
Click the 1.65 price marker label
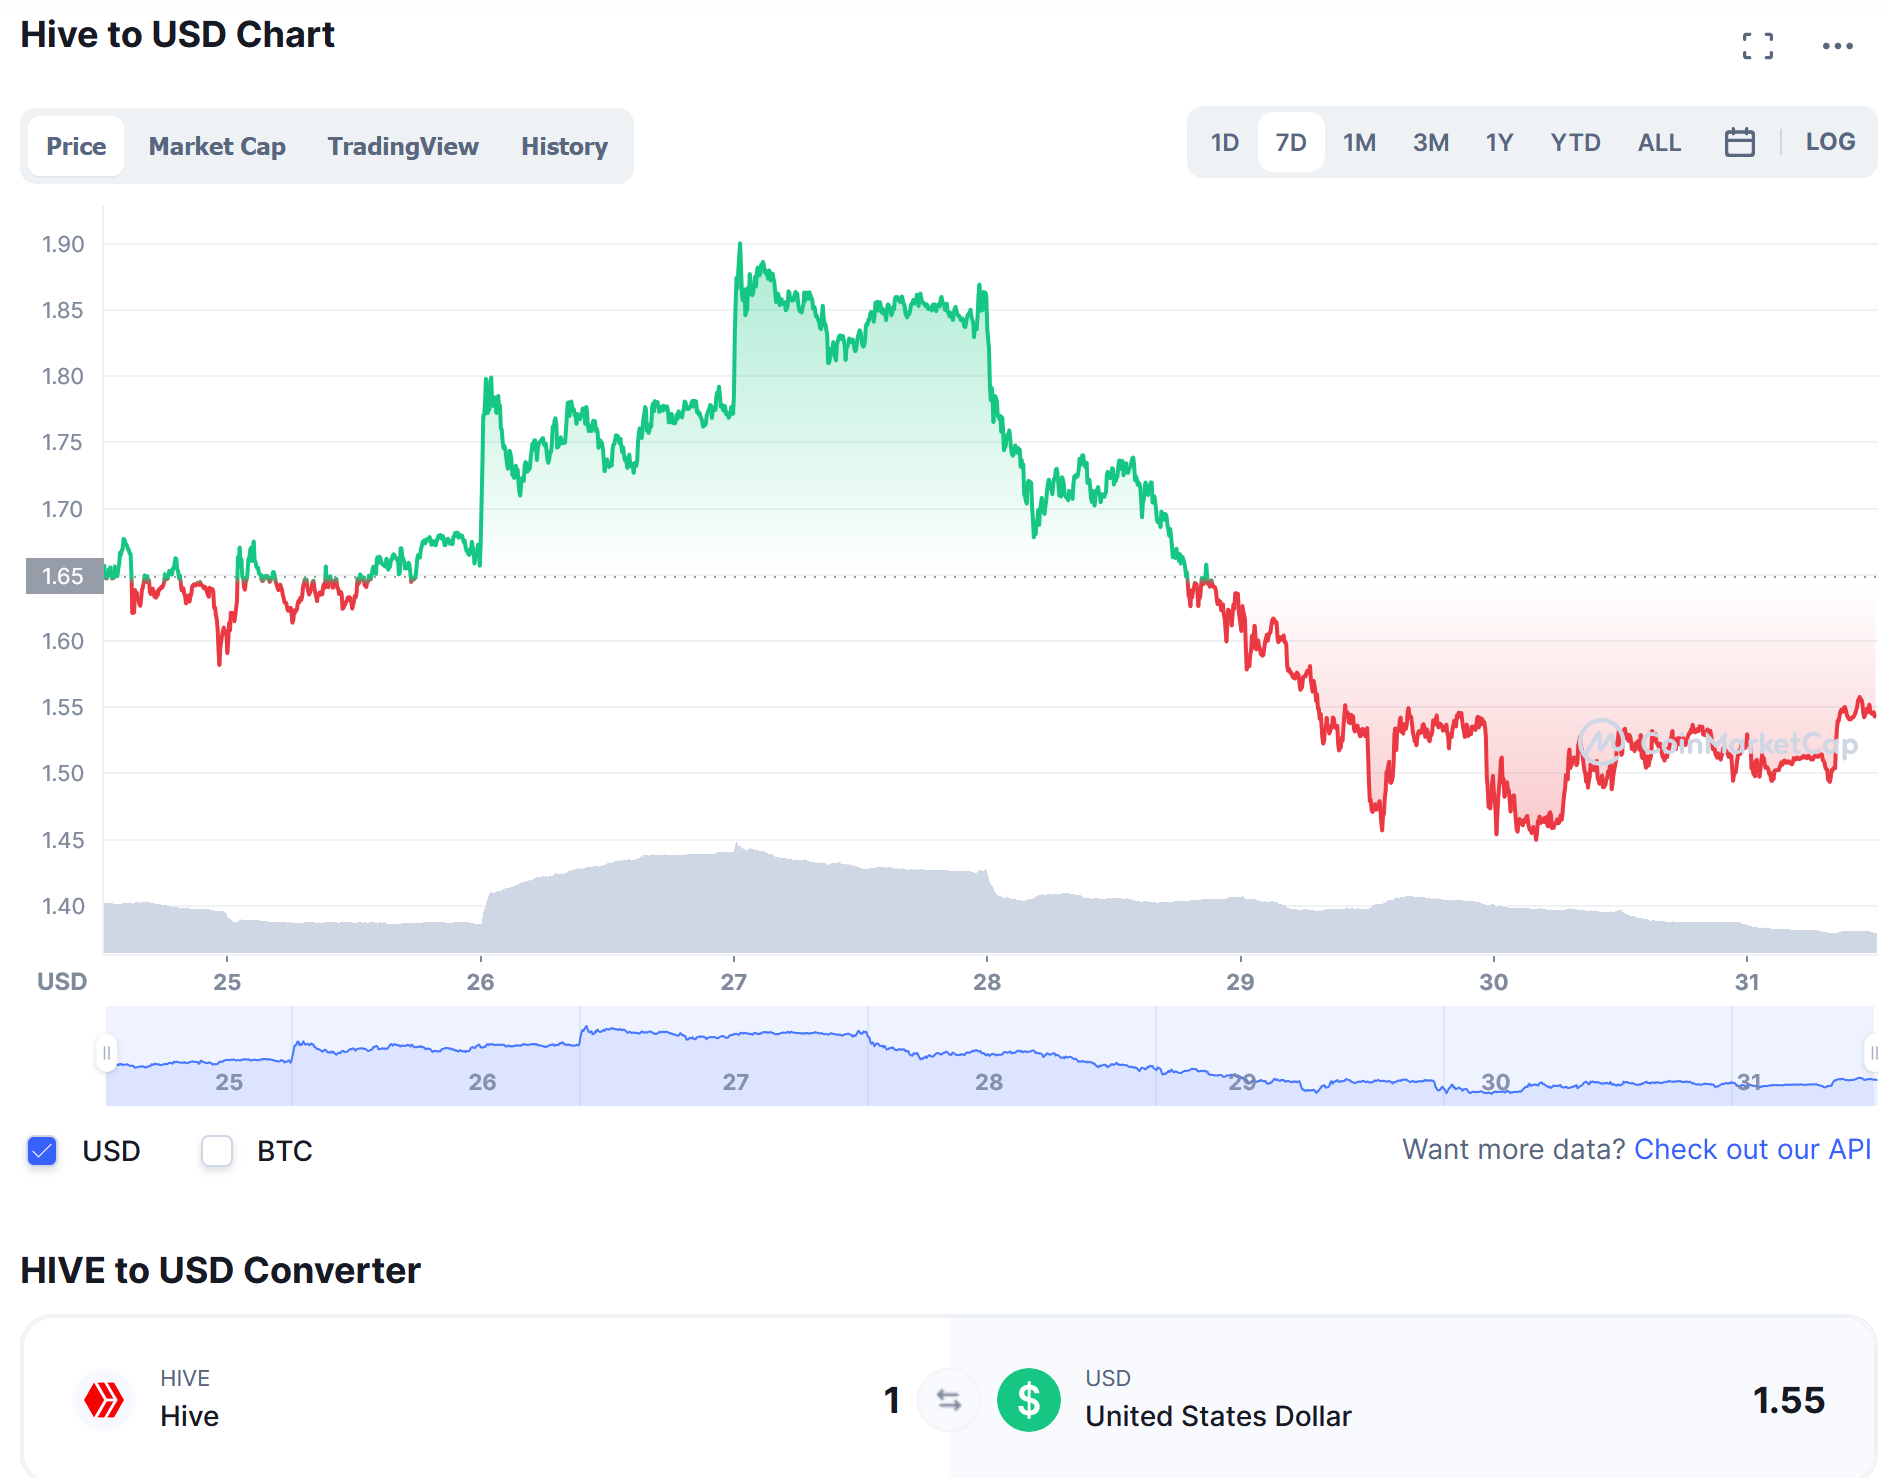pos(64,576)
